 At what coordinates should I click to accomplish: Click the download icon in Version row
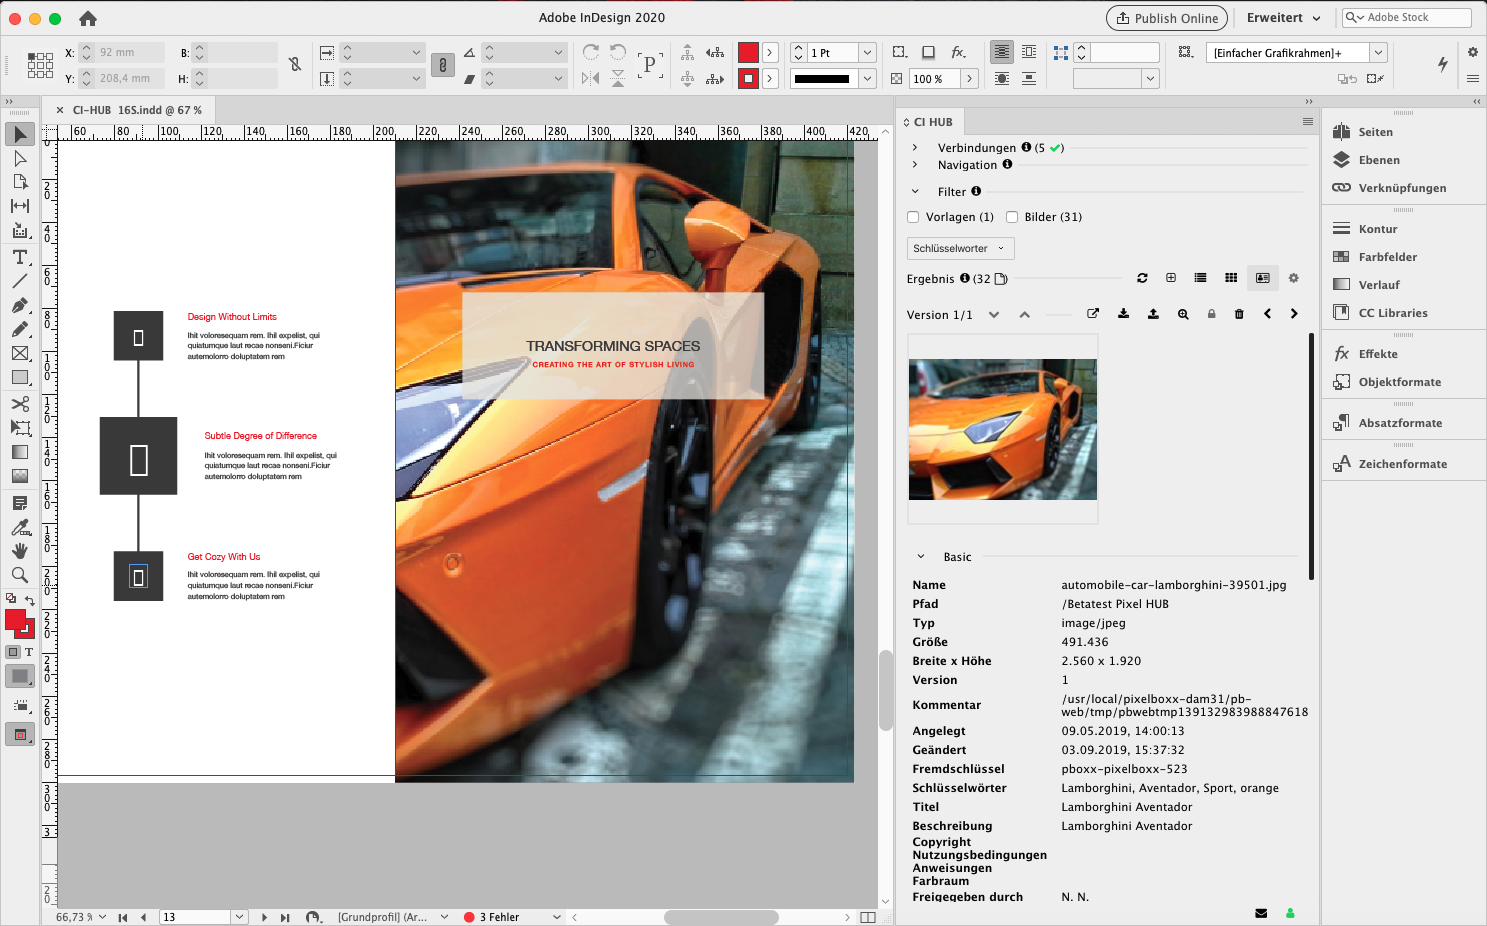[1123, 314]
